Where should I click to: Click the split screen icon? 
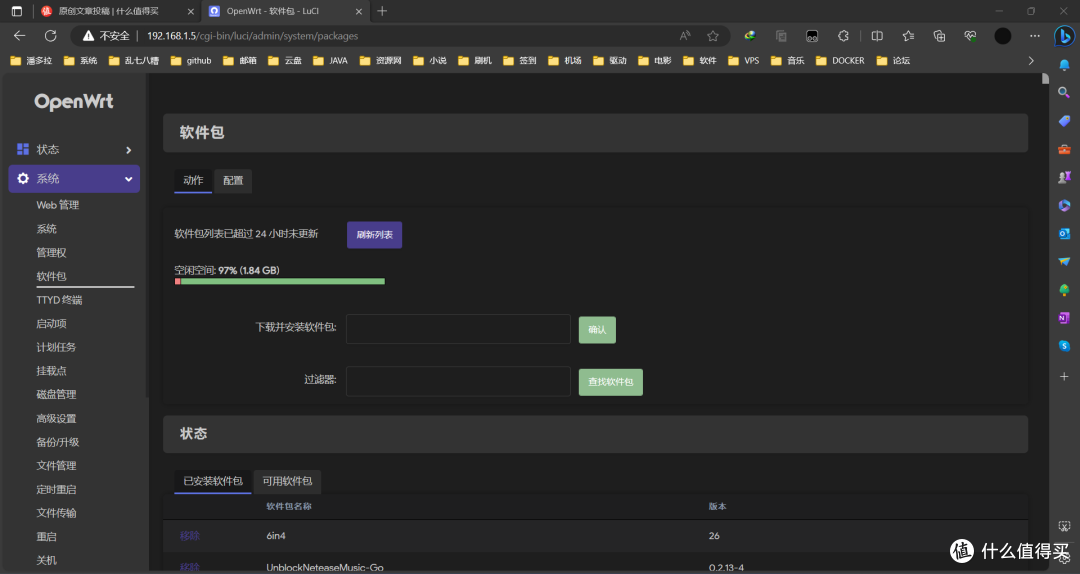(x=877, y=36)
